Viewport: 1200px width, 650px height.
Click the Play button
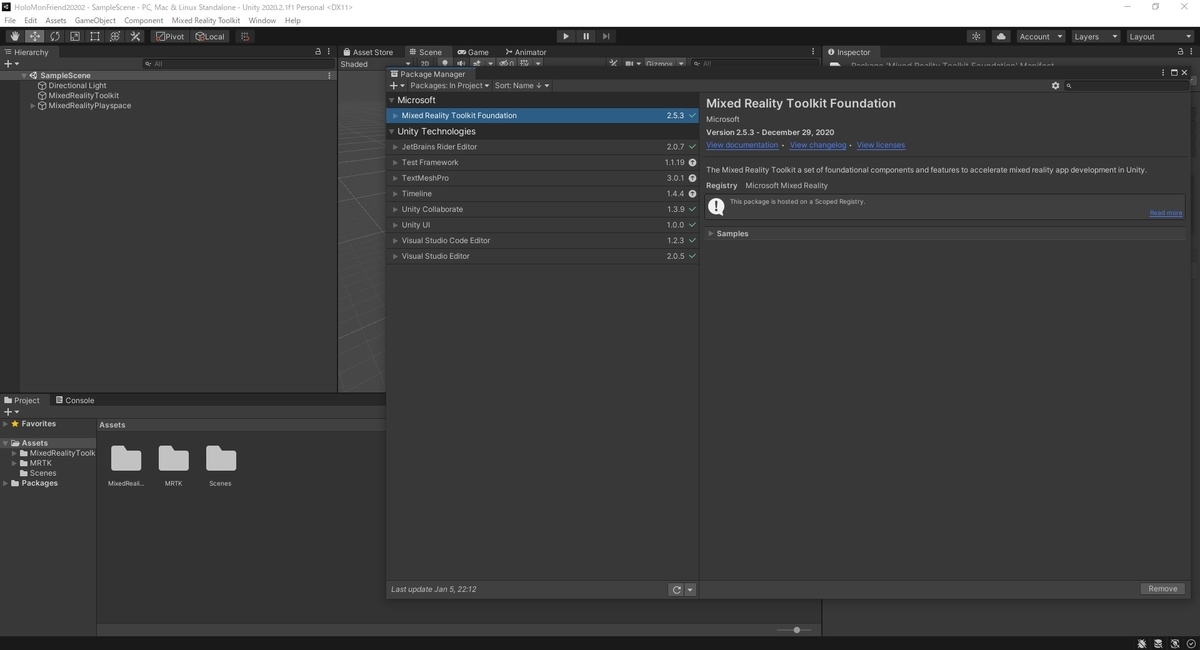click(566, 36)
